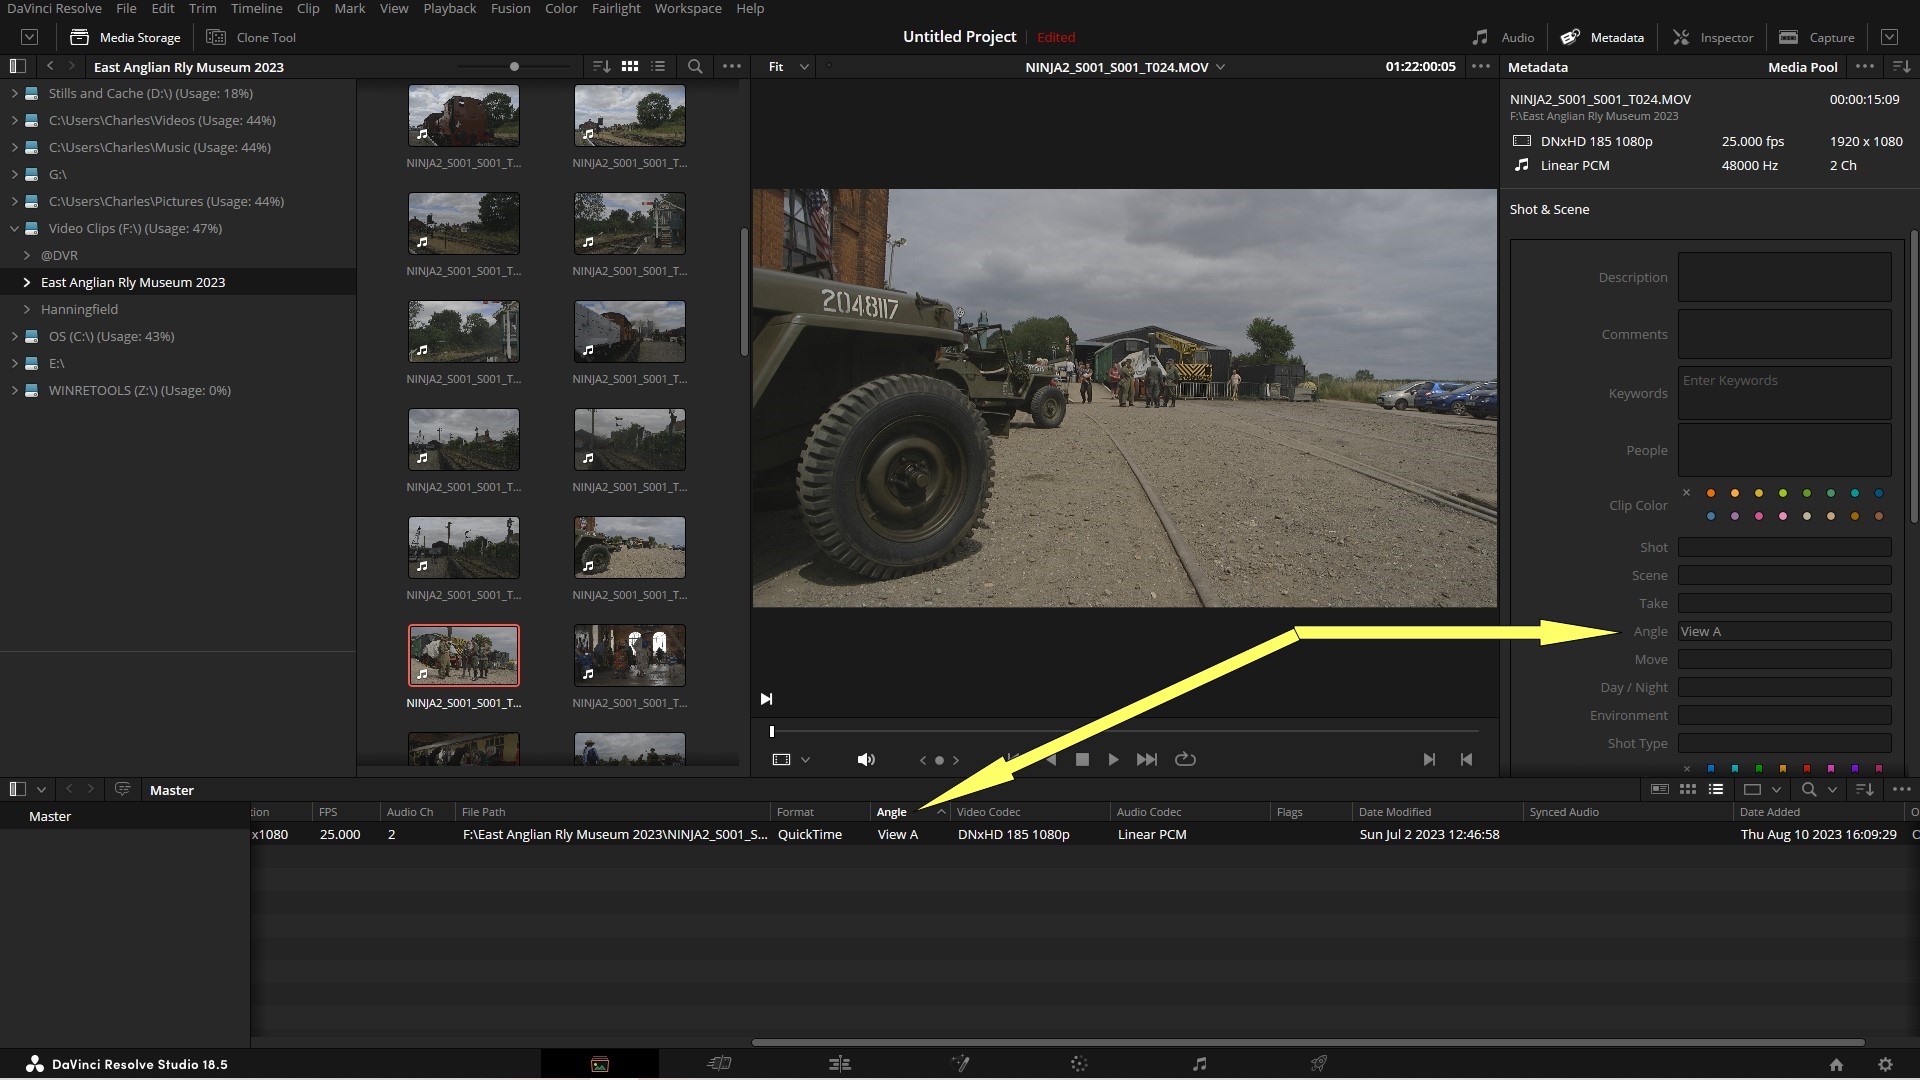Click the jog wheel control dot

(939, 761)
